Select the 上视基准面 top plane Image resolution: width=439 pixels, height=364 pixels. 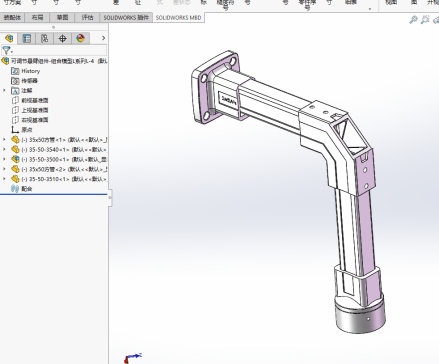point(35,110)
